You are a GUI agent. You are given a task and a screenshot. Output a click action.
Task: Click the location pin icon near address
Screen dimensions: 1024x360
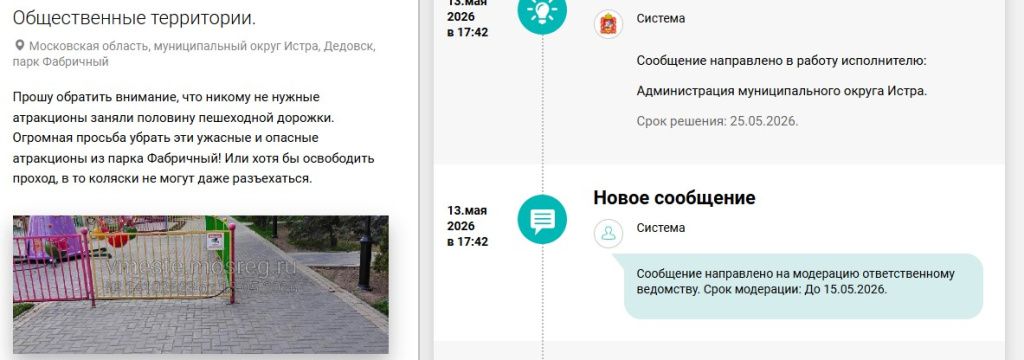tap(20, 46)
